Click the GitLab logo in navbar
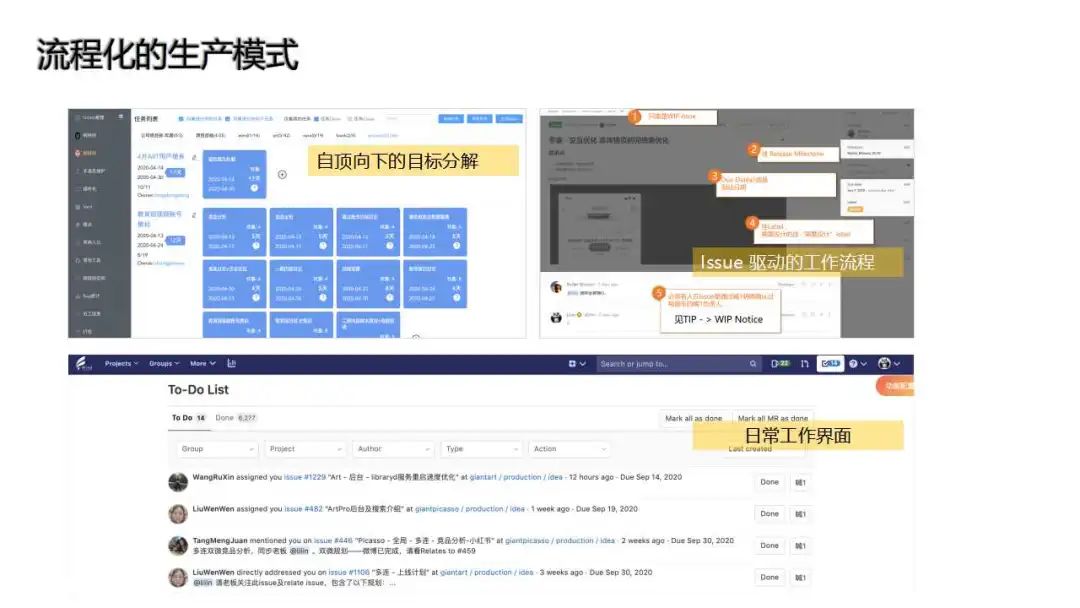This screenshot has height=608, width=1080. pos(83,364)
